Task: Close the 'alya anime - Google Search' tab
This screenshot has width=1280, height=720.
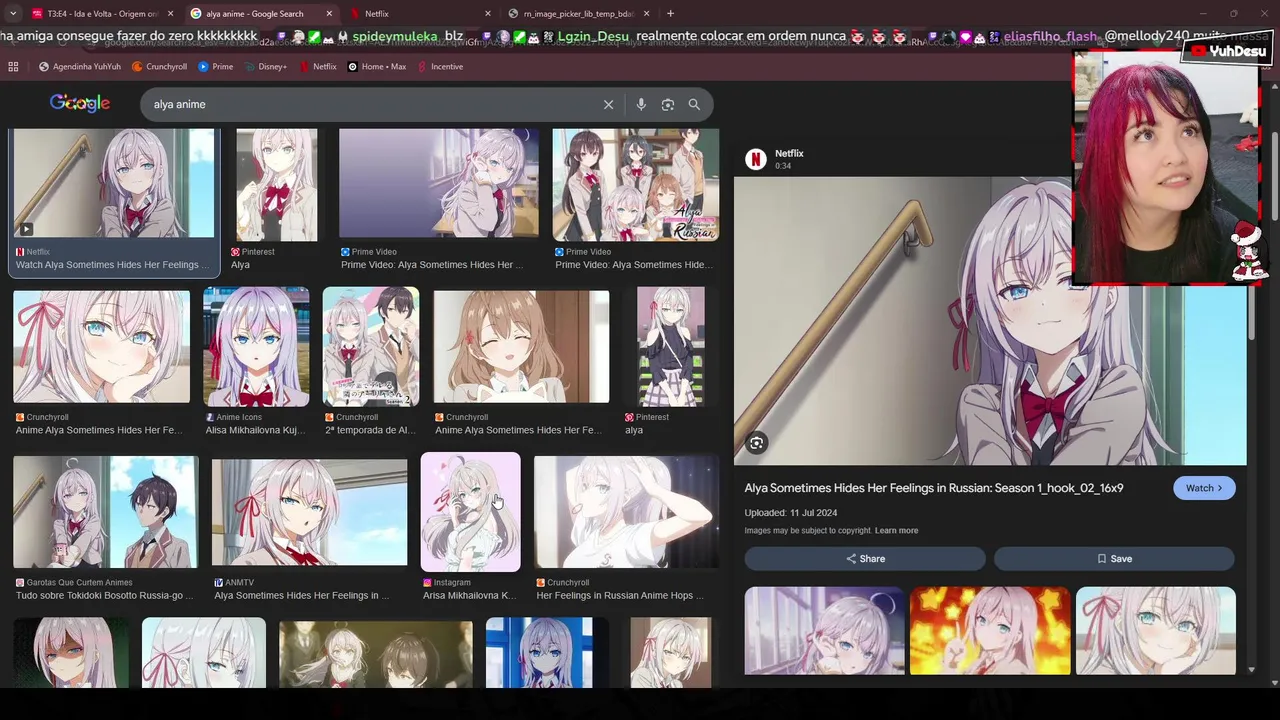Action: [x=329, y=14]
